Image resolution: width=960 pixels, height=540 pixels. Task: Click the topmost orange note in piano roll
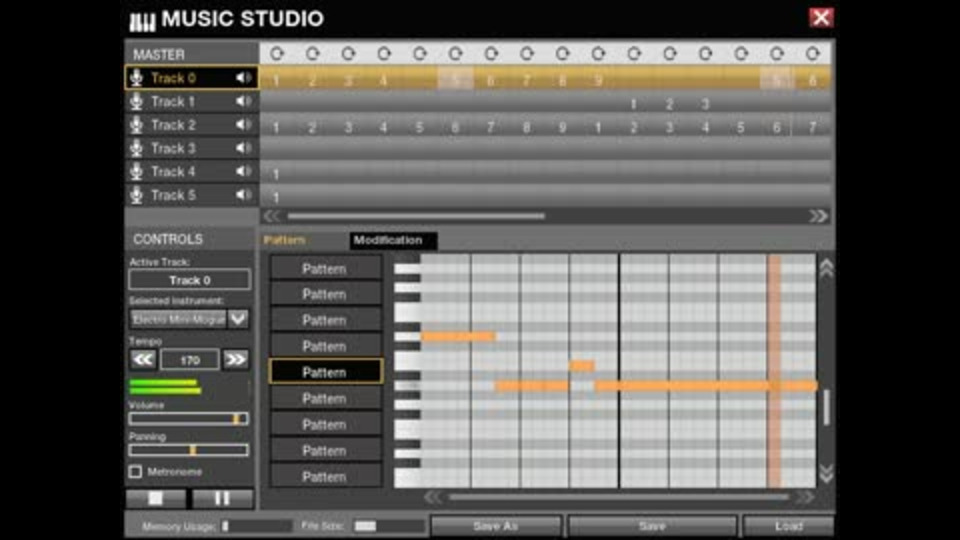pyautogui.click(x=458, y=336)
